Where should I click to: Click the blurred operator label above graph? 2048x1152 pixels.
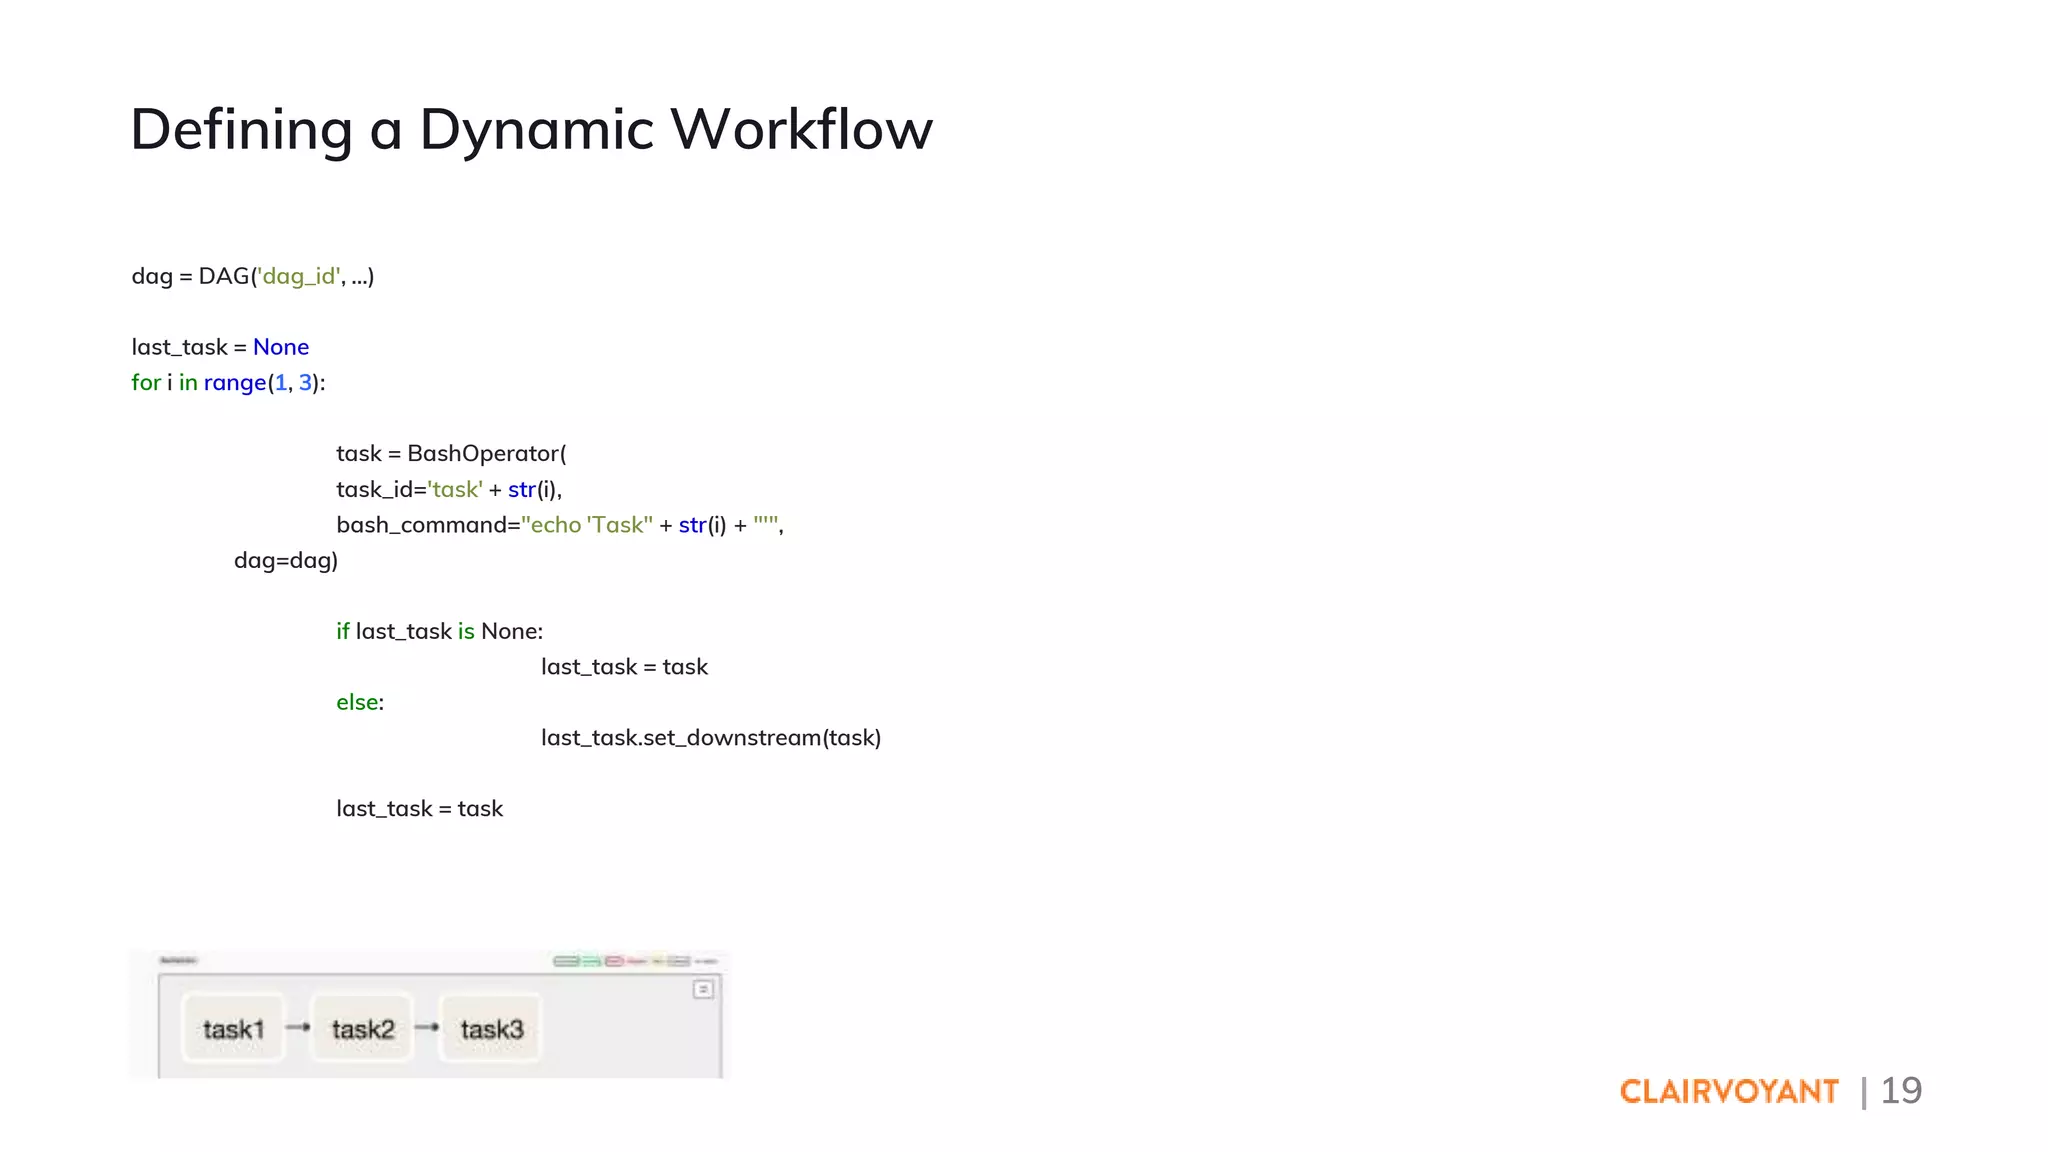click(x=178, y=960)
